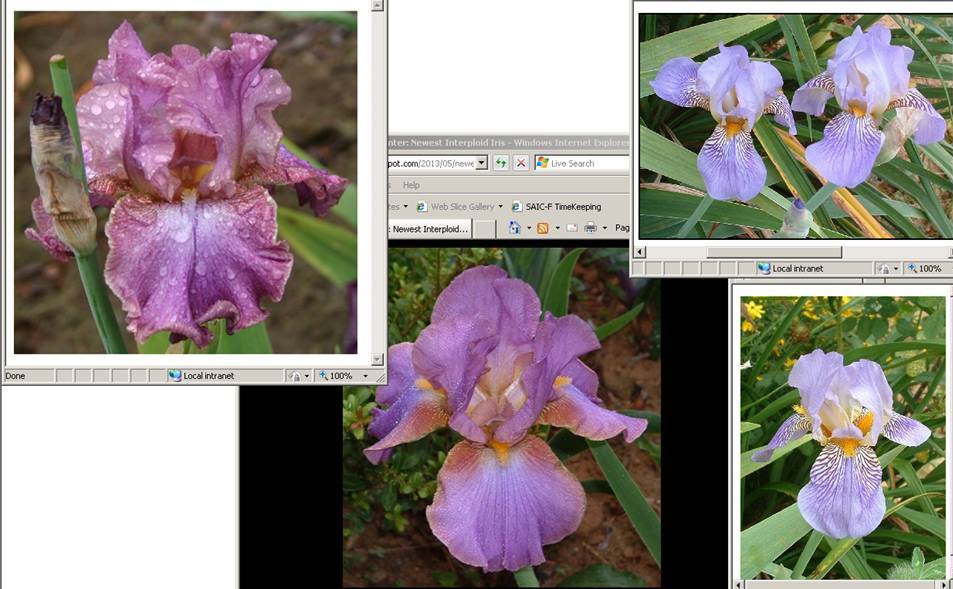Click the scroll down arrow in the pink iris window
953x589 pixels.
377,359
